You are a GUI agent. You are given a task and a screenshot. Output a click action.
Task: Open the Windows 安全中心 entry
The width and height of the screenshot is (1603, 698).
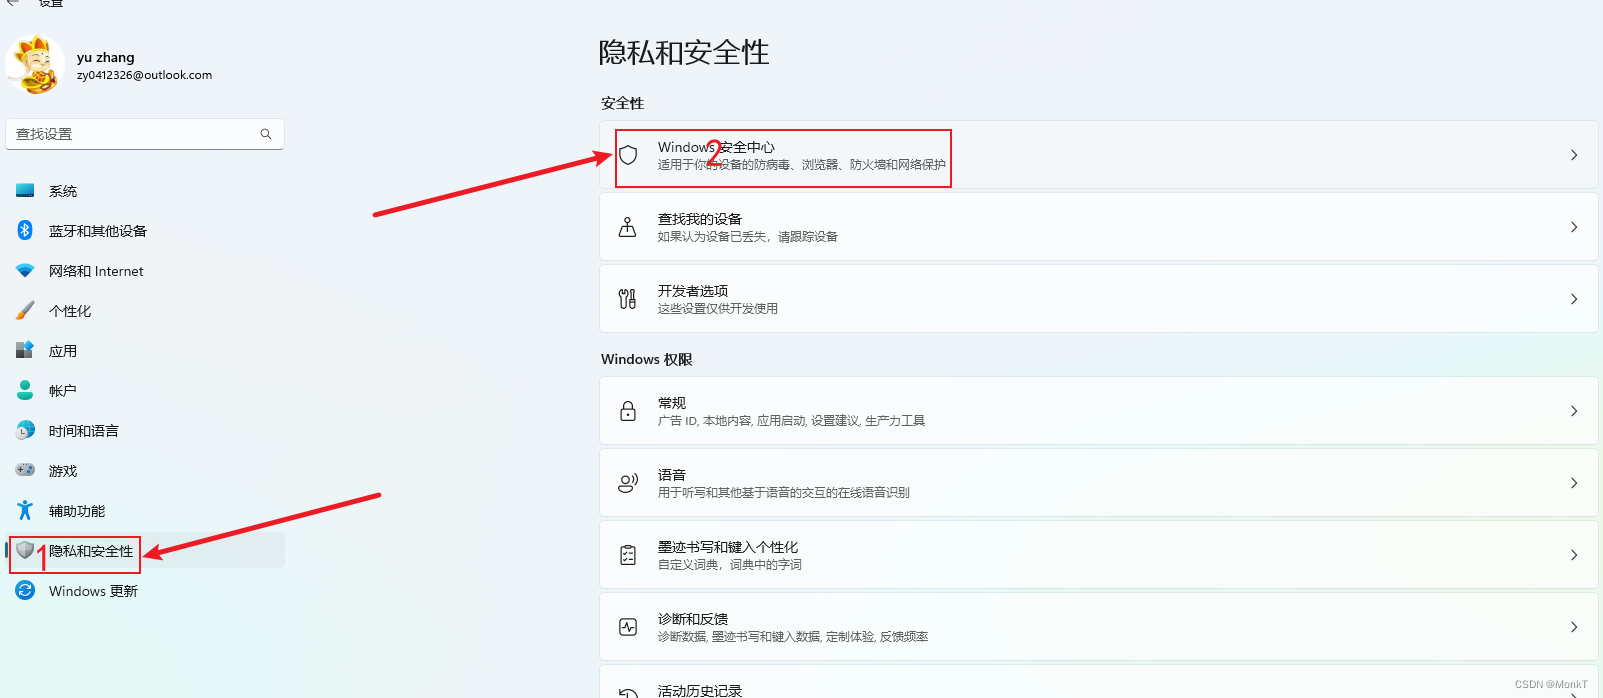click(1098, 155)
